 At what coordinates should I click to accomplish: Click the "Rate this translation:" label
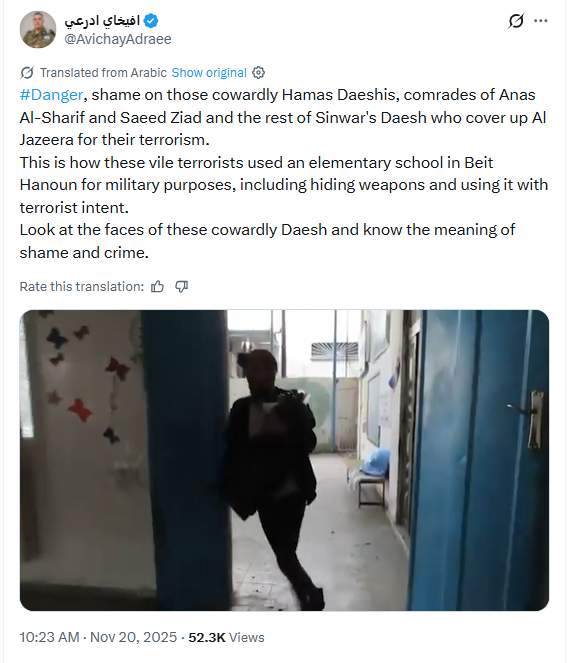coord(82,287)
